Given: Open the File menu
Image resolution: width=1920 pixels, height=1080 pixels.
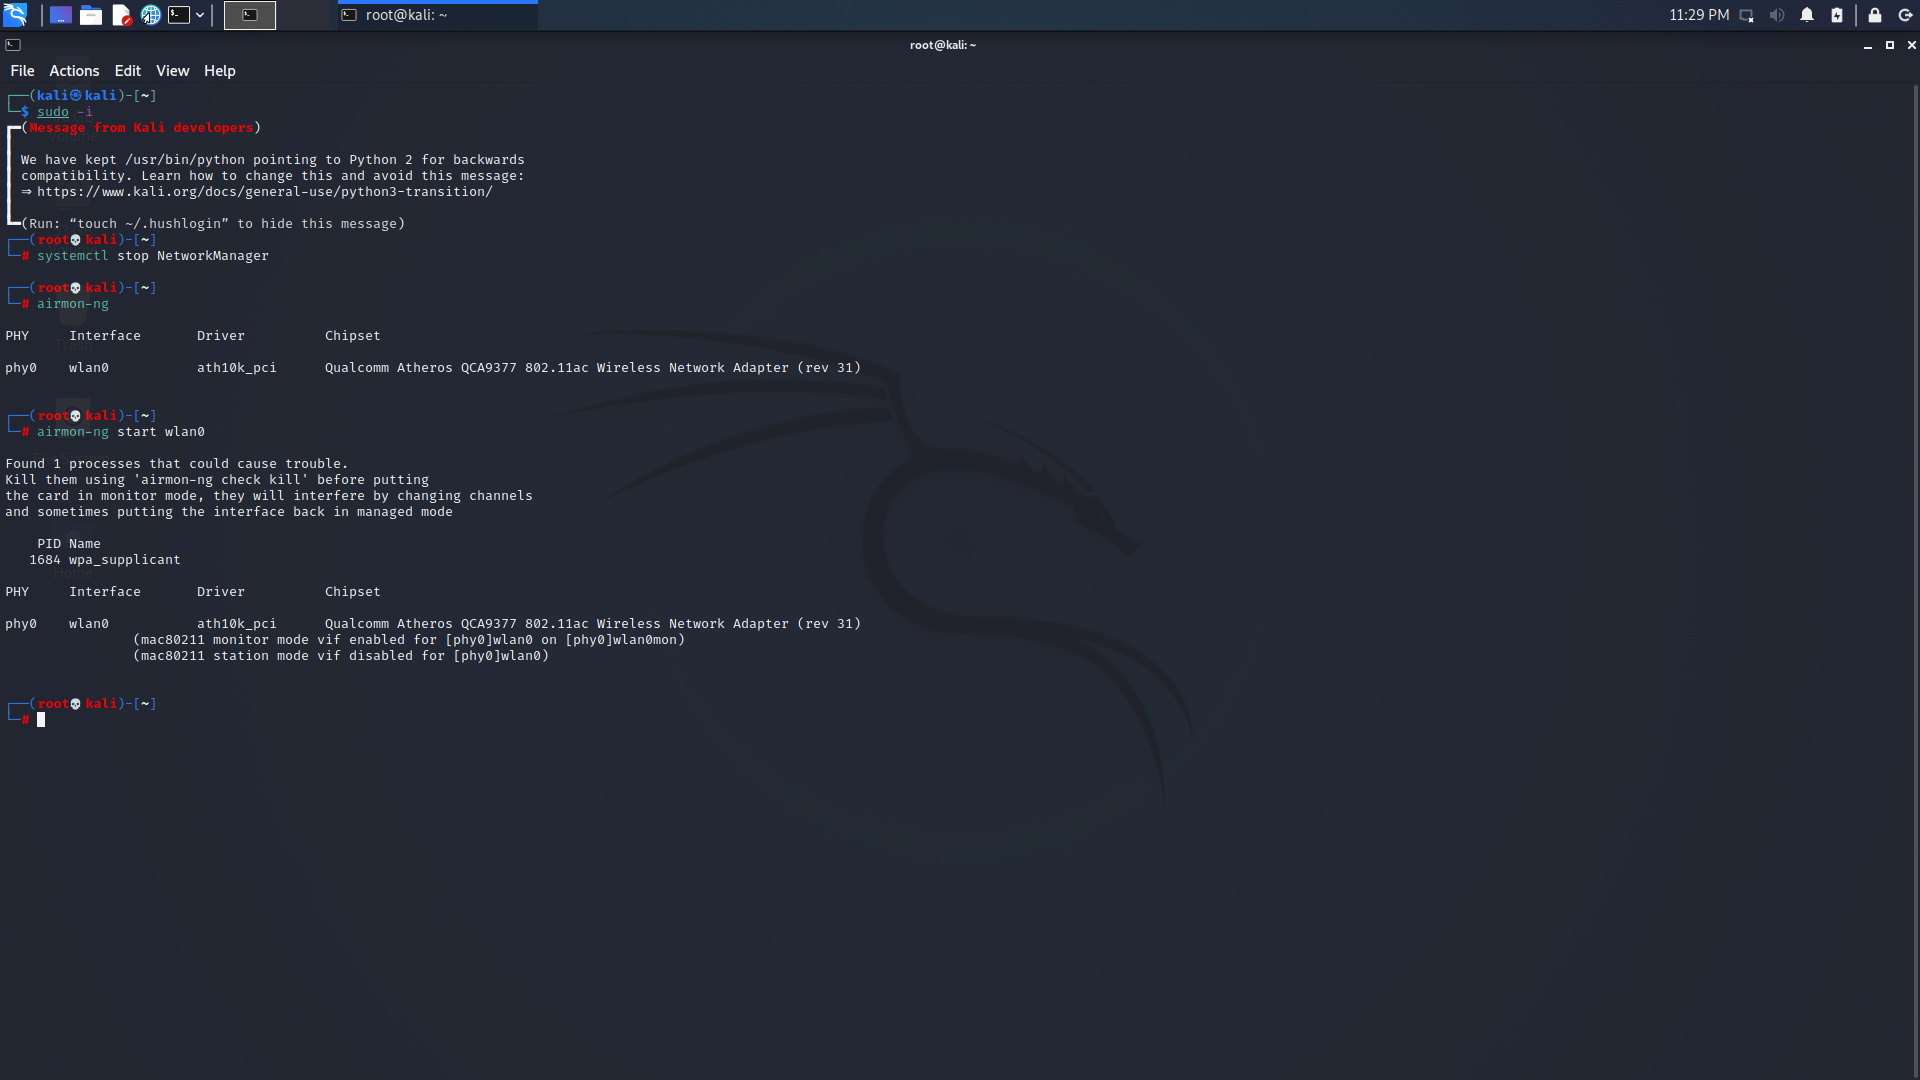Looking at the screenshot, I should [x=22, y=71].
